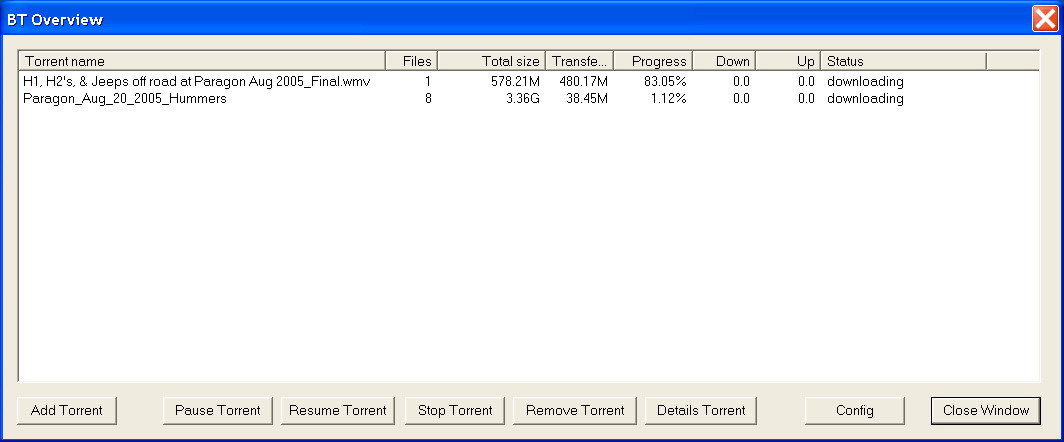The height and width of the screenshot is (442, 1064).
Task: Open the Config settings
Action: (x=854, y=411)
